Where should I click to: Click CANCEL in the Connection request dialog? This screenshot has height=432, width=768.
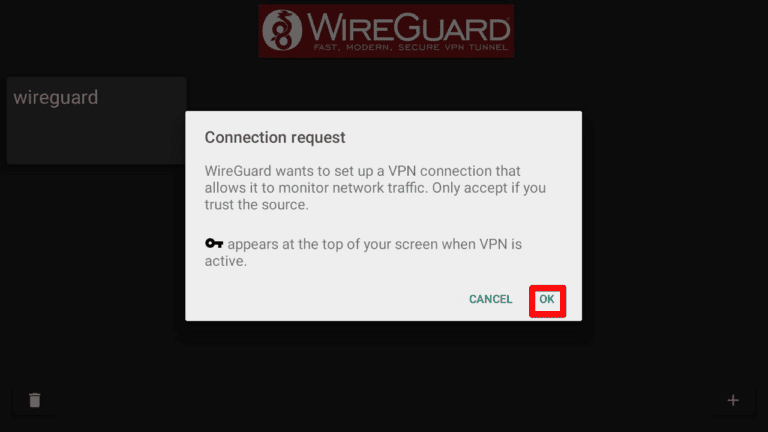tap(490, 299)
